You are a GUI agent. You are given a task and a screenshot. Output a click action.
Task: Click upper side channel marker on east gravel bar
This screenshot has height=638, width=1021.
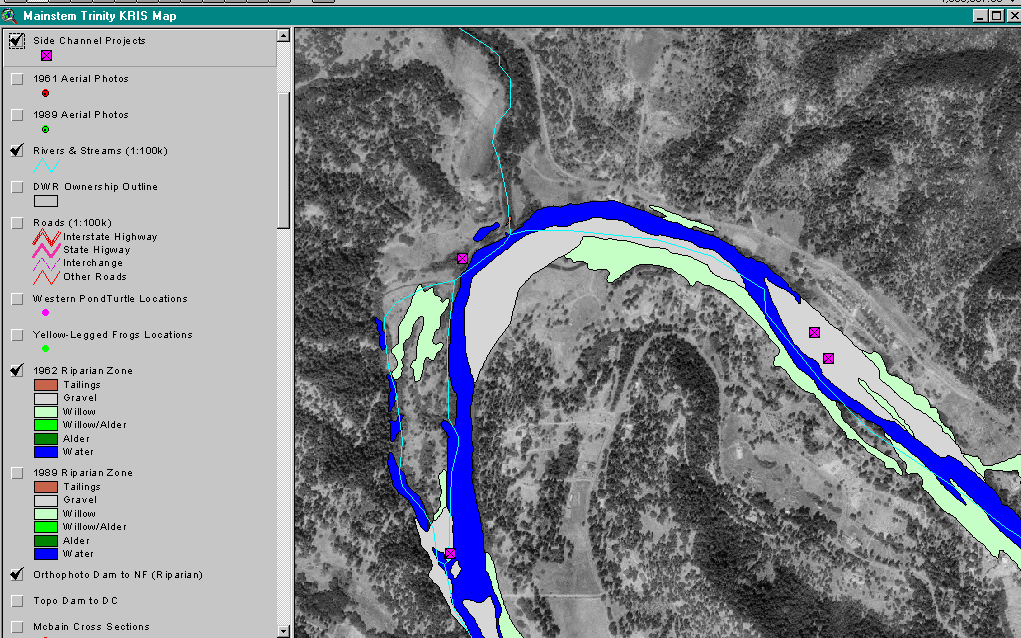pyautogui.click(x=814, y=333)
